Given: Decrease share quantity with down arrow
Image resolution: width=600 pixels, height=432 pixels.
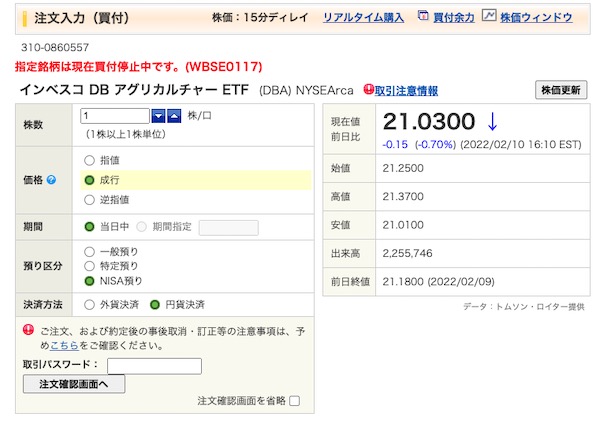Looking at the screenshot, I should 158,116.
